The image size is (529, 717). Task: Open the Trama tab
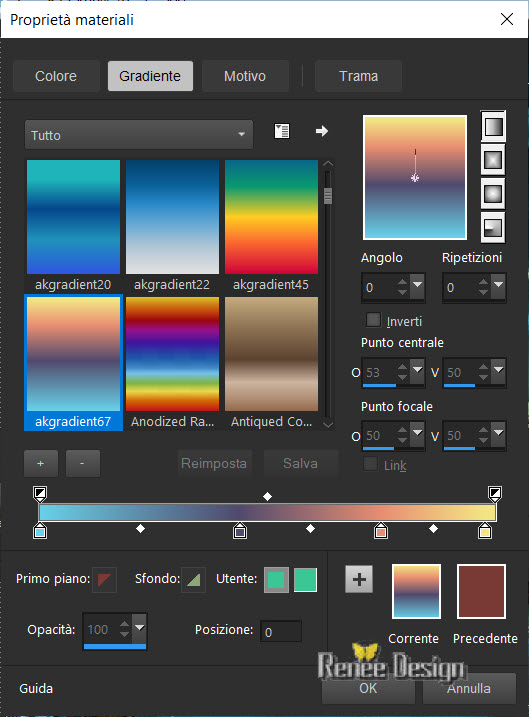click(358, 76)
